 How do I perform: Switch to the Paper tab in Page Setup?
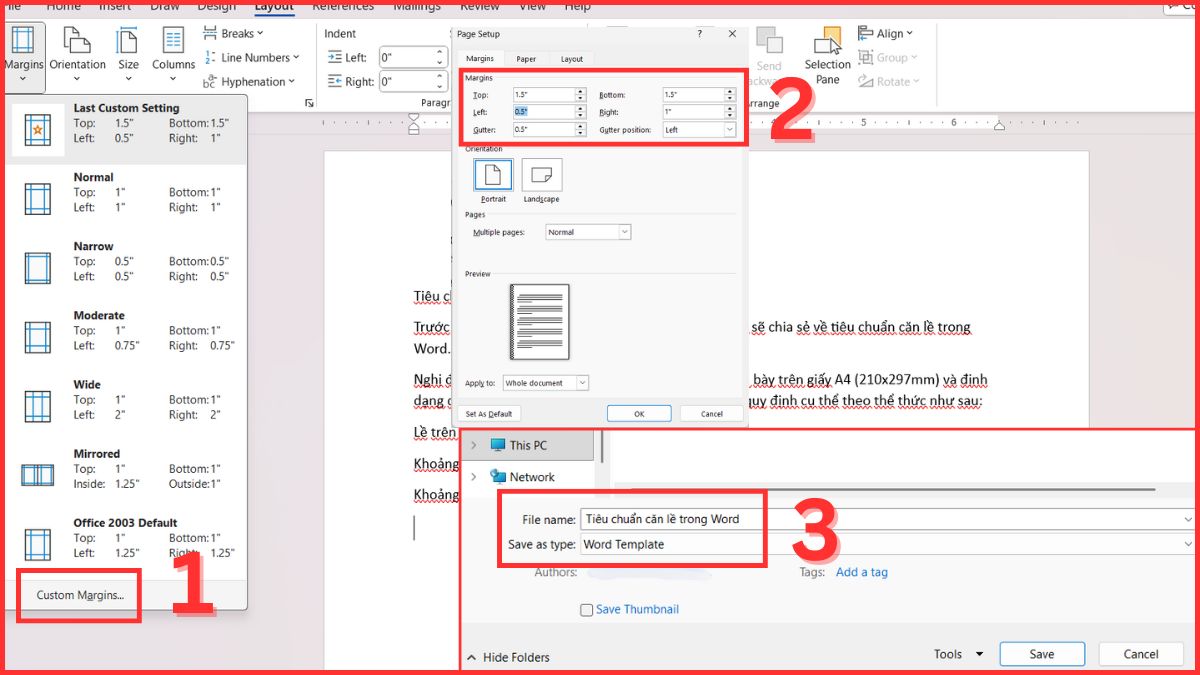pyautogui.click(x=526, y=58)
